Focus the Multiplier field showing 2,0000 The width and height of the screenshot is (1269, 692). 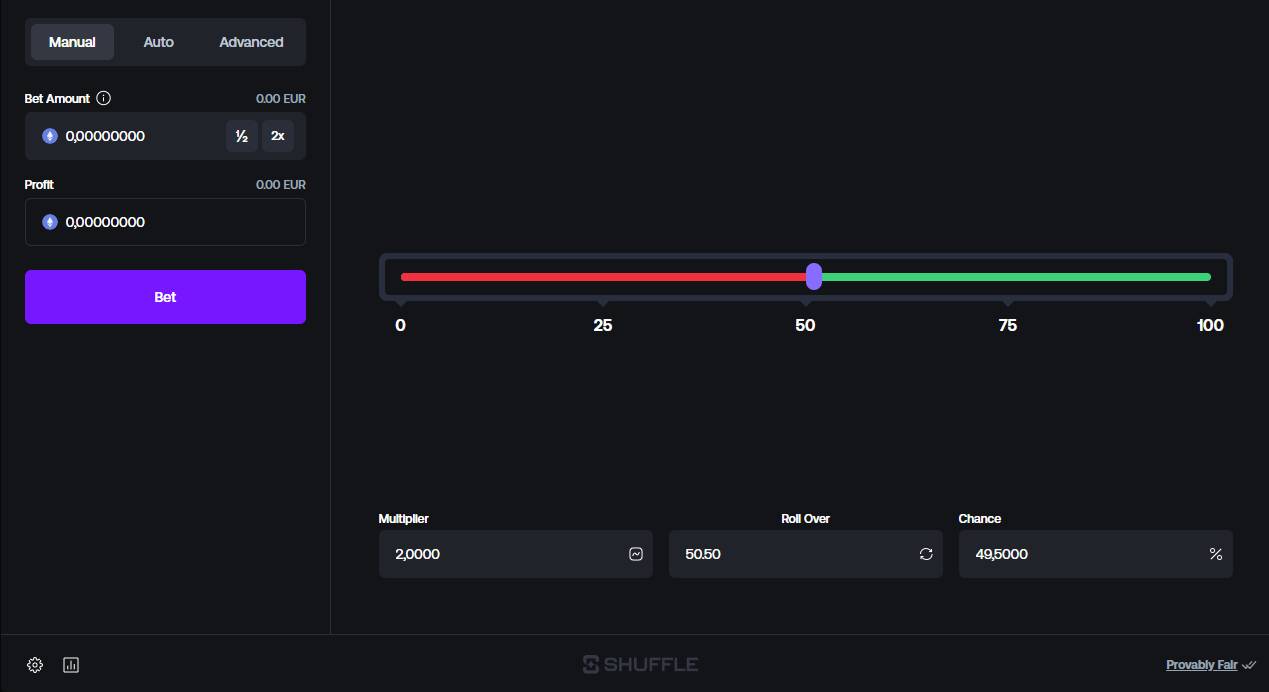tap(515, 554)
